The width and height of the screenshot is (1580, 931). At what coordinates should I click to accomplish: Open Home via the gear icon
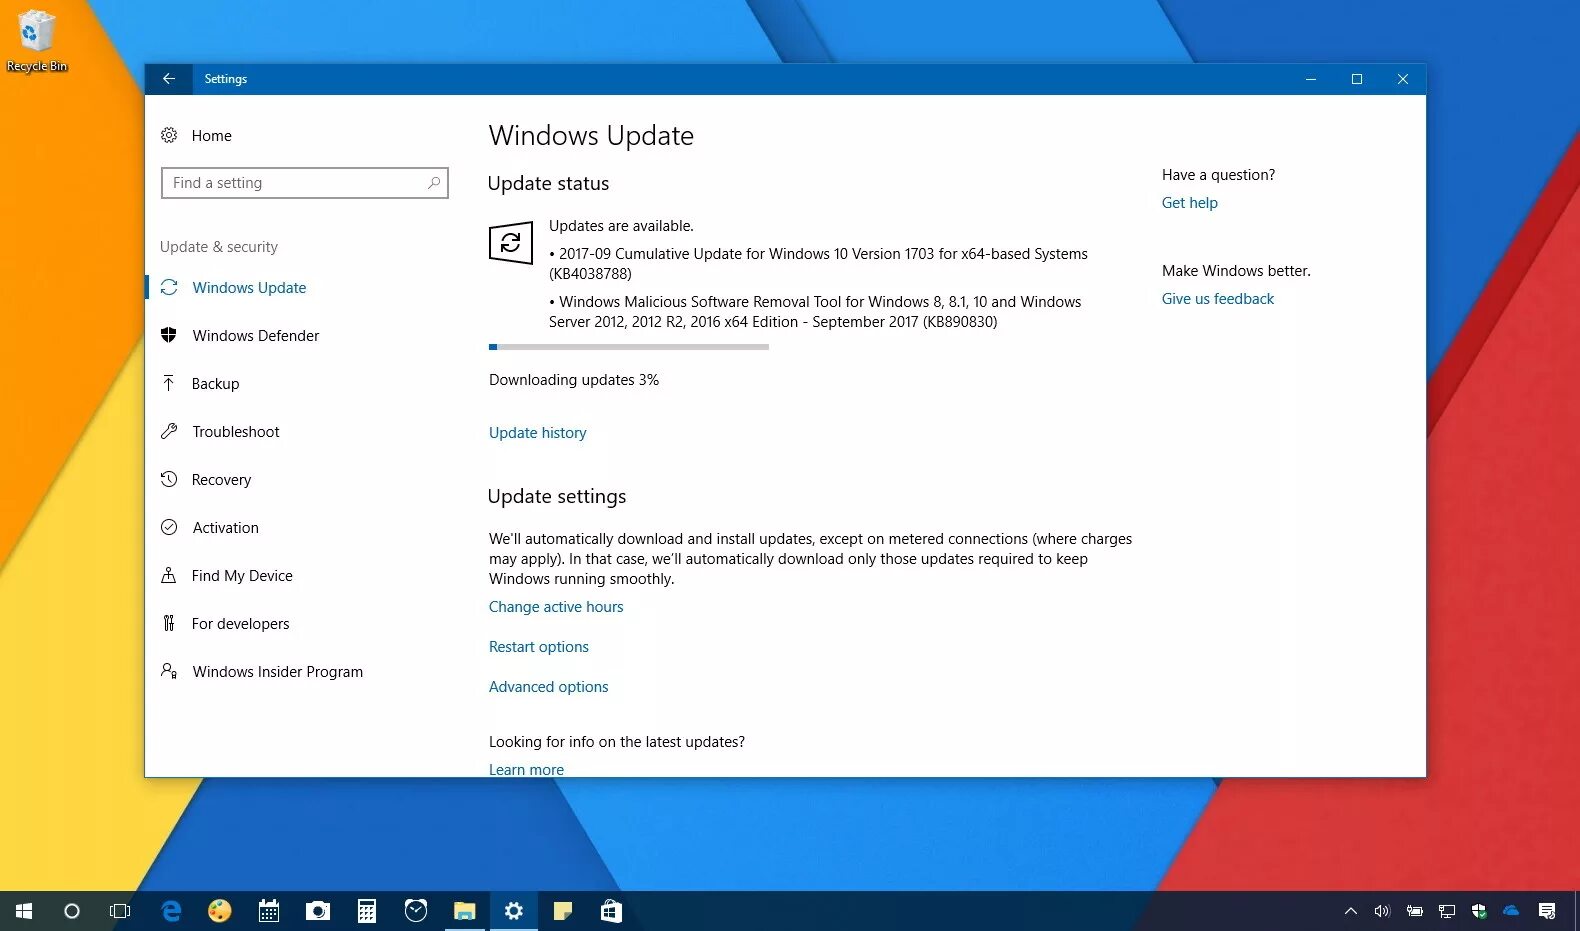click(169, 135)
